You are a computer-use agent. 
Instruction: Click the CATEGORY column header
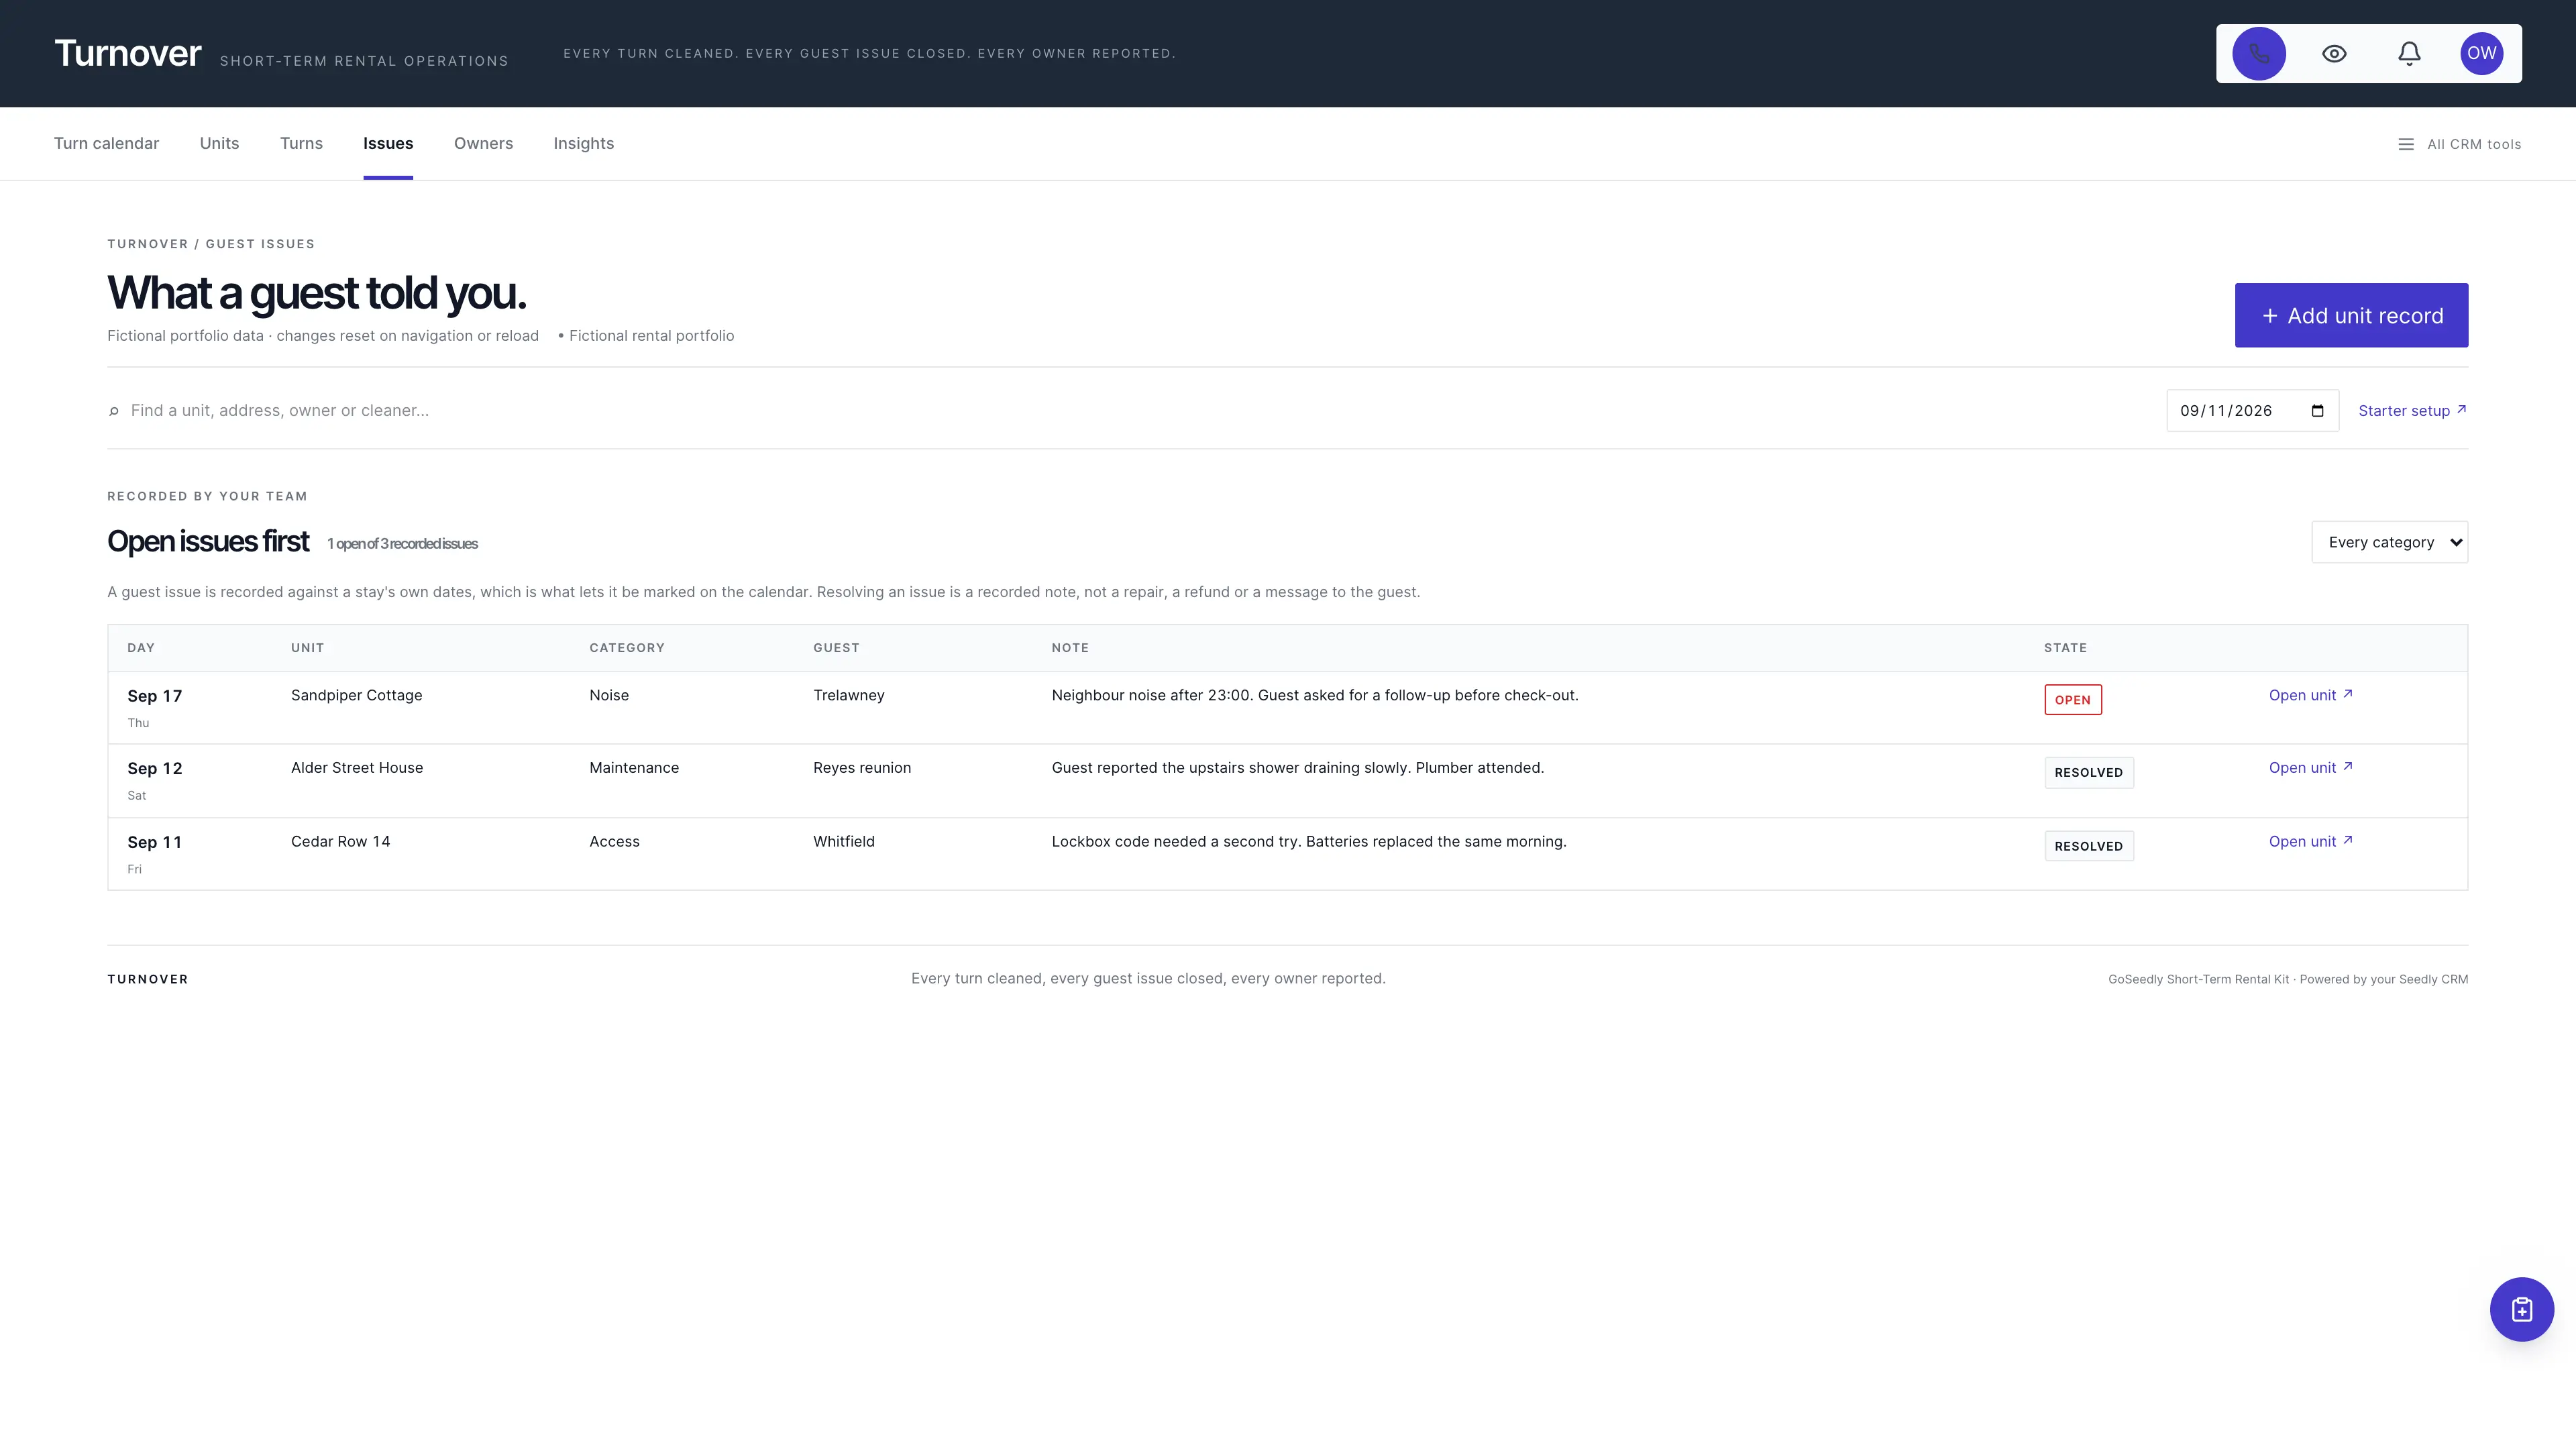[x=626, y=648]
